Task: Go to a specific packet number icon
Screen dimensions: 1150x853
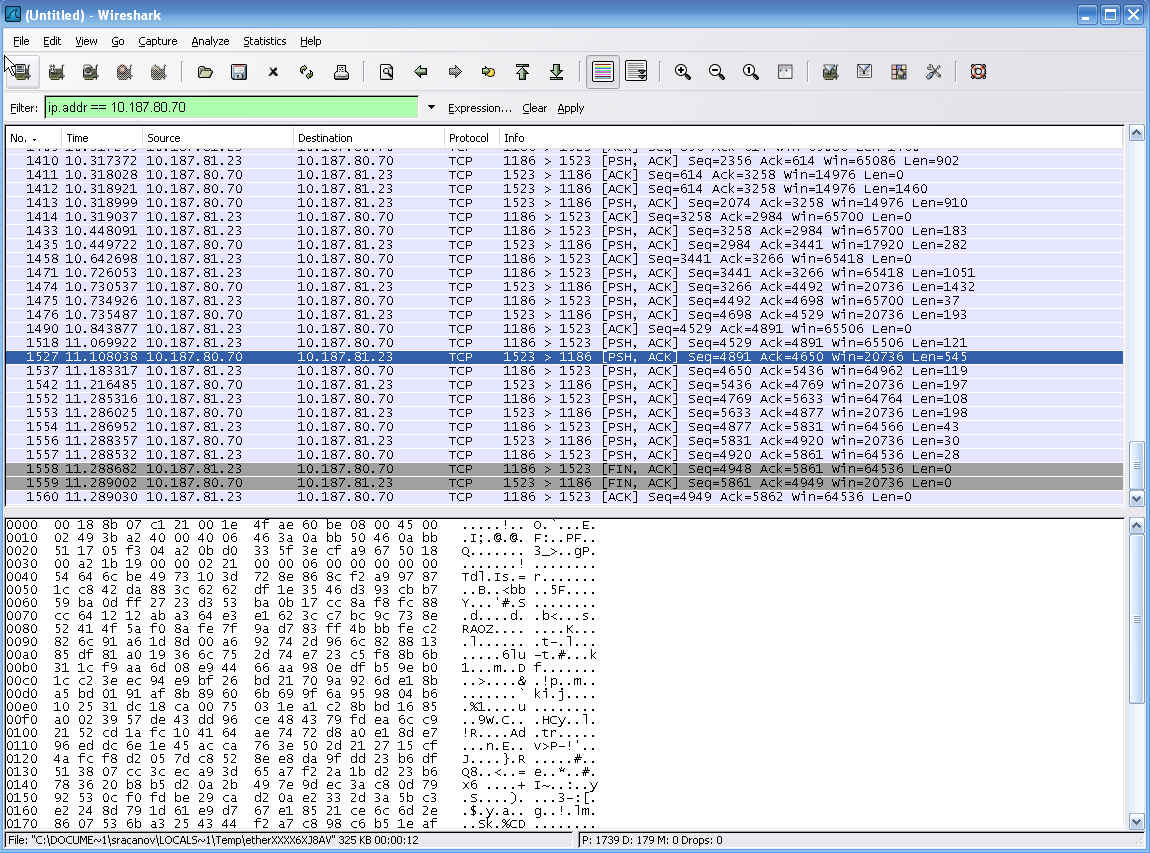Action: [488, 72]
